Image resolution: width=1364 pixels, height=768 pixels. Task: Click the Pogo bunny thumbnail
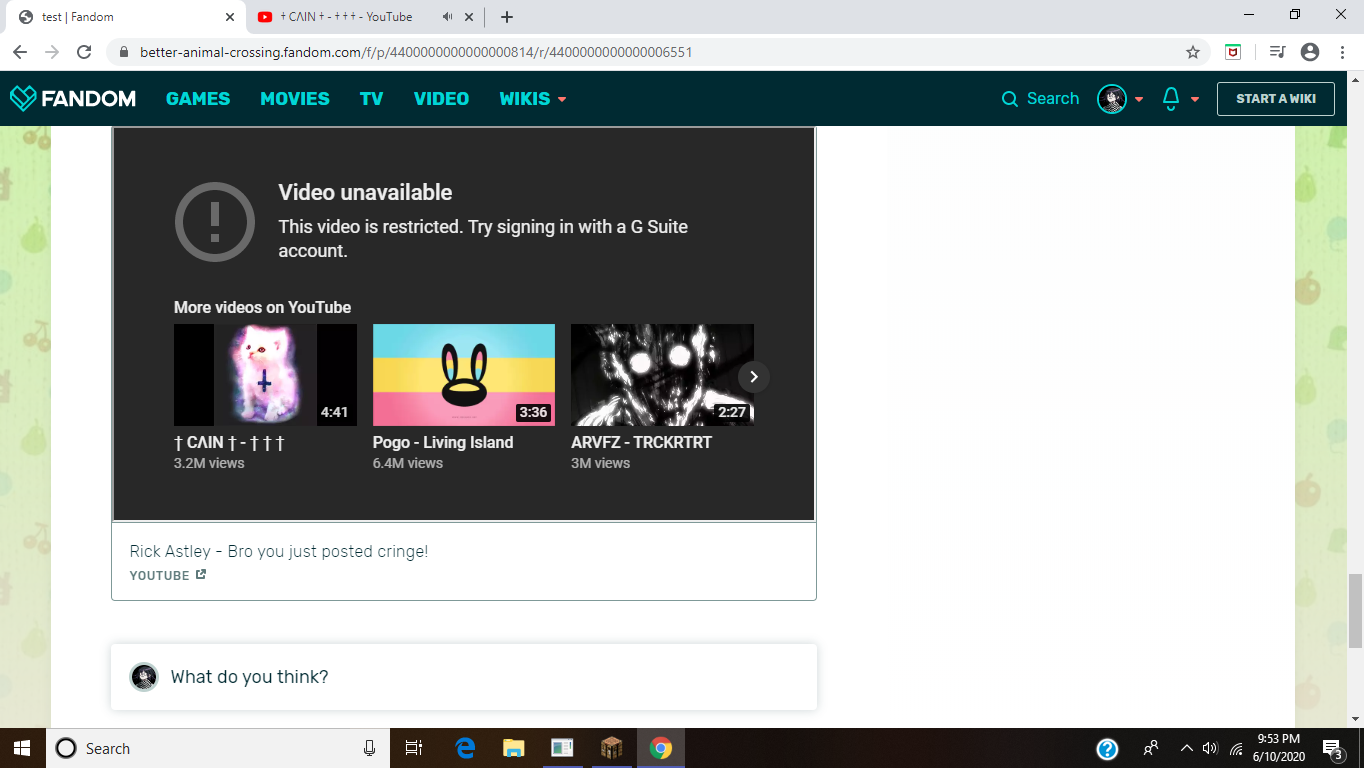coord(464,375)
